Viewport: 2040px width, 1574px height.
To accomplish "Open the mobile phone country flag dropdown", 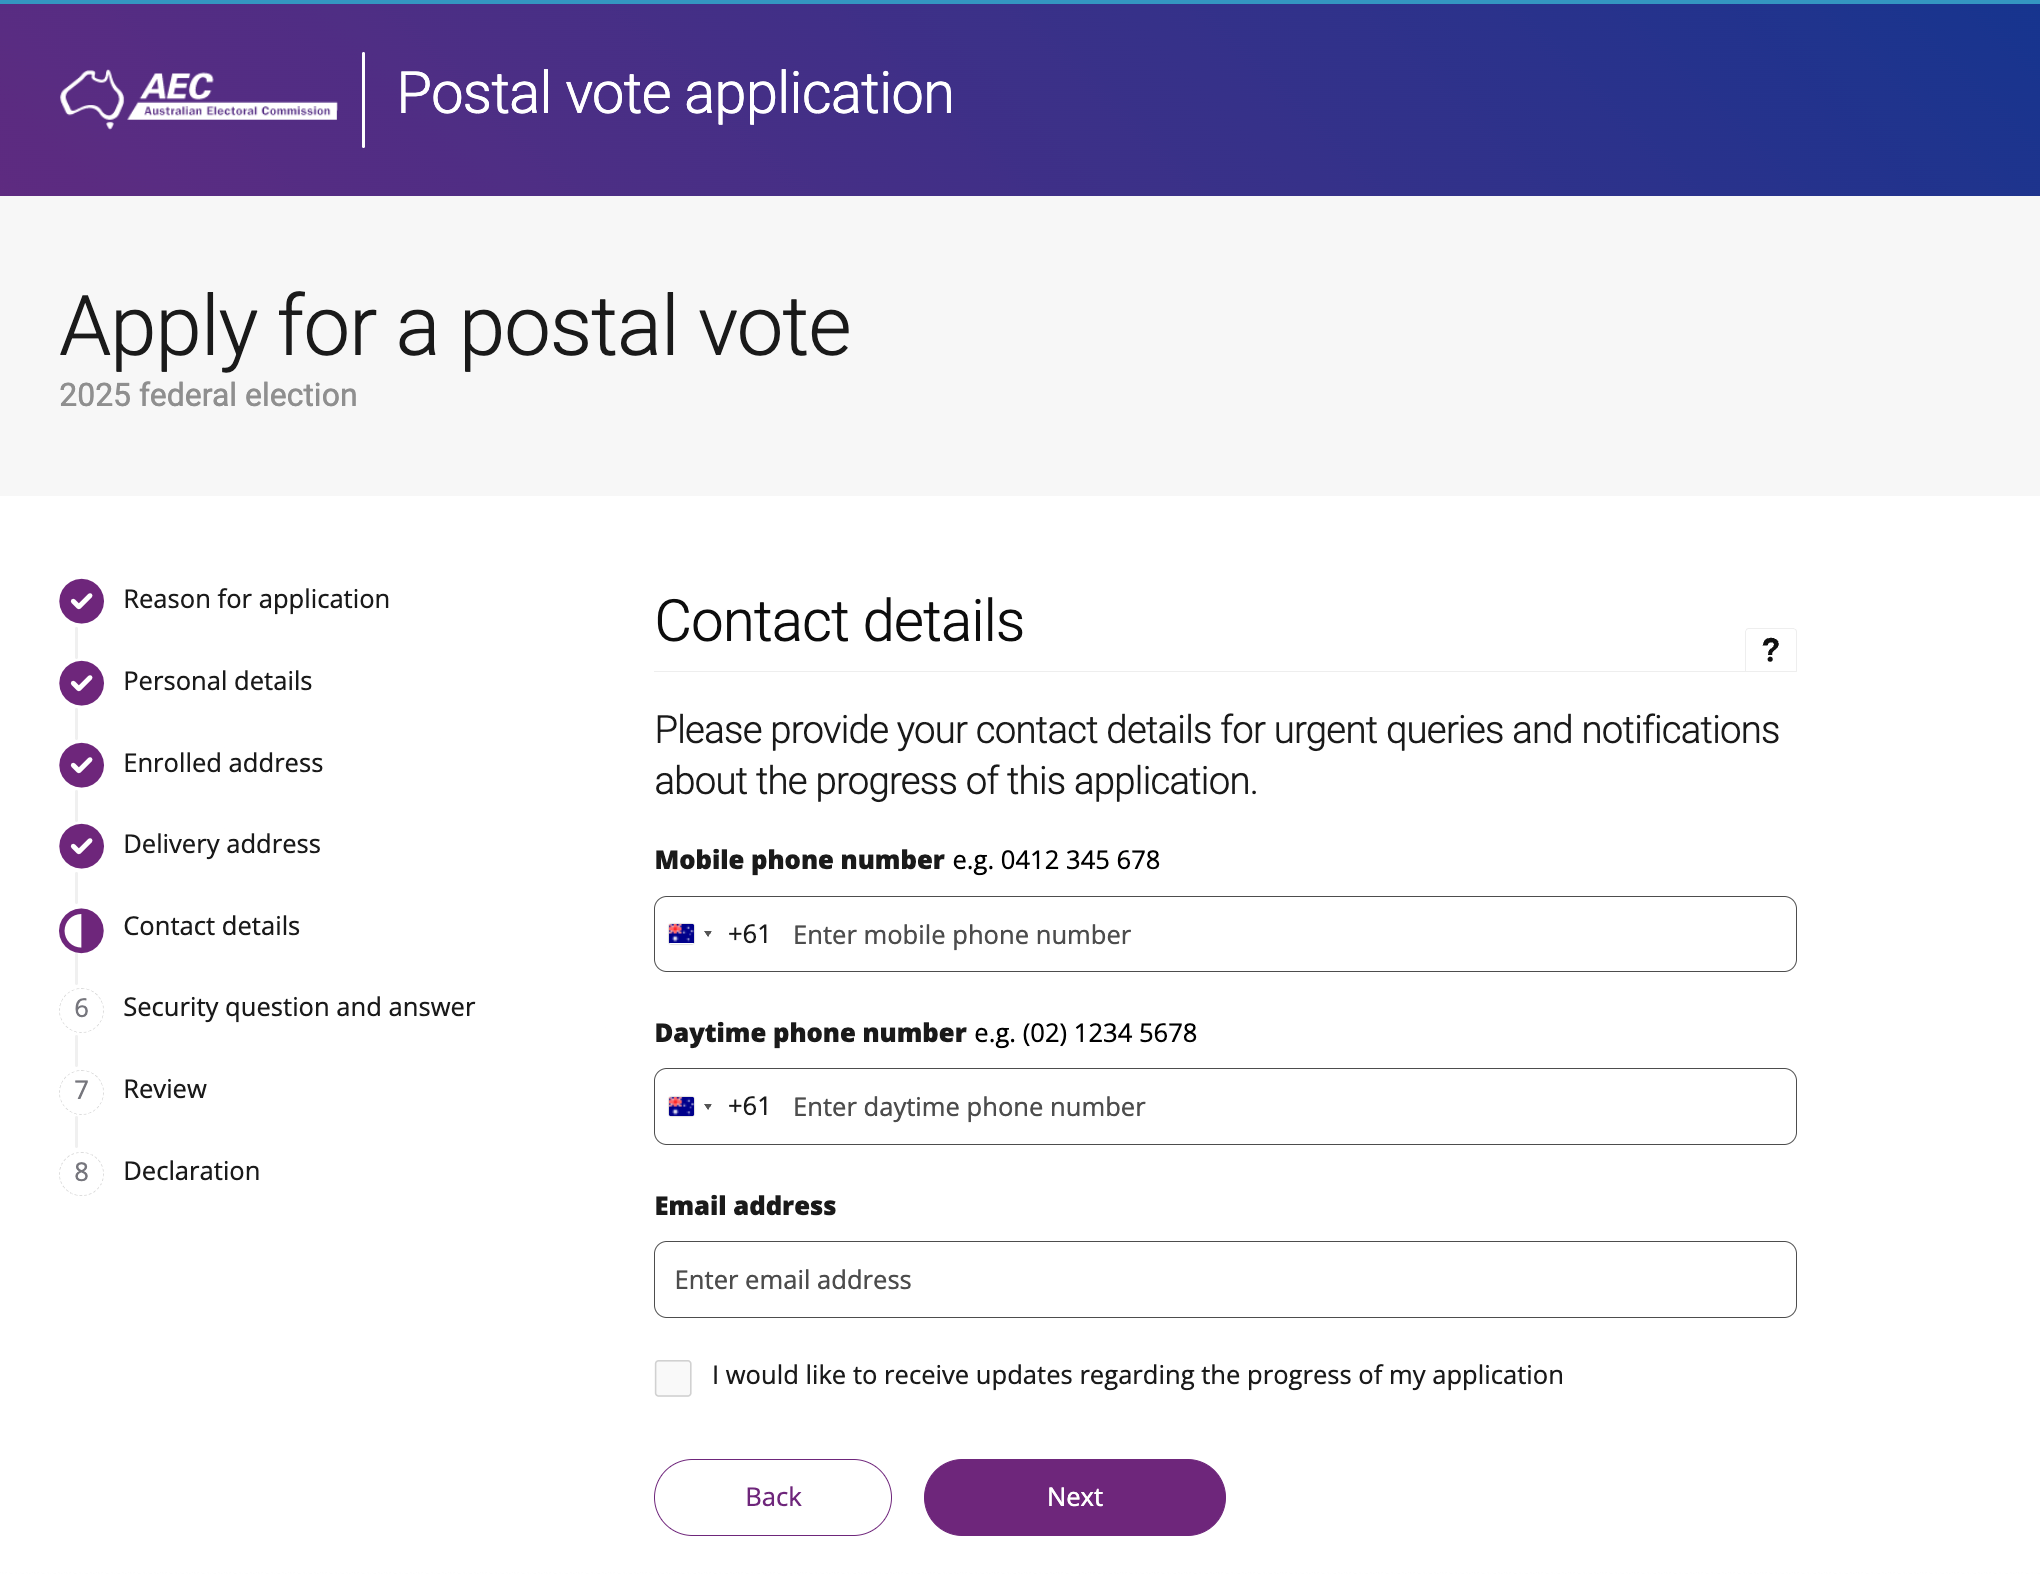I will click(x=690, y=934).
